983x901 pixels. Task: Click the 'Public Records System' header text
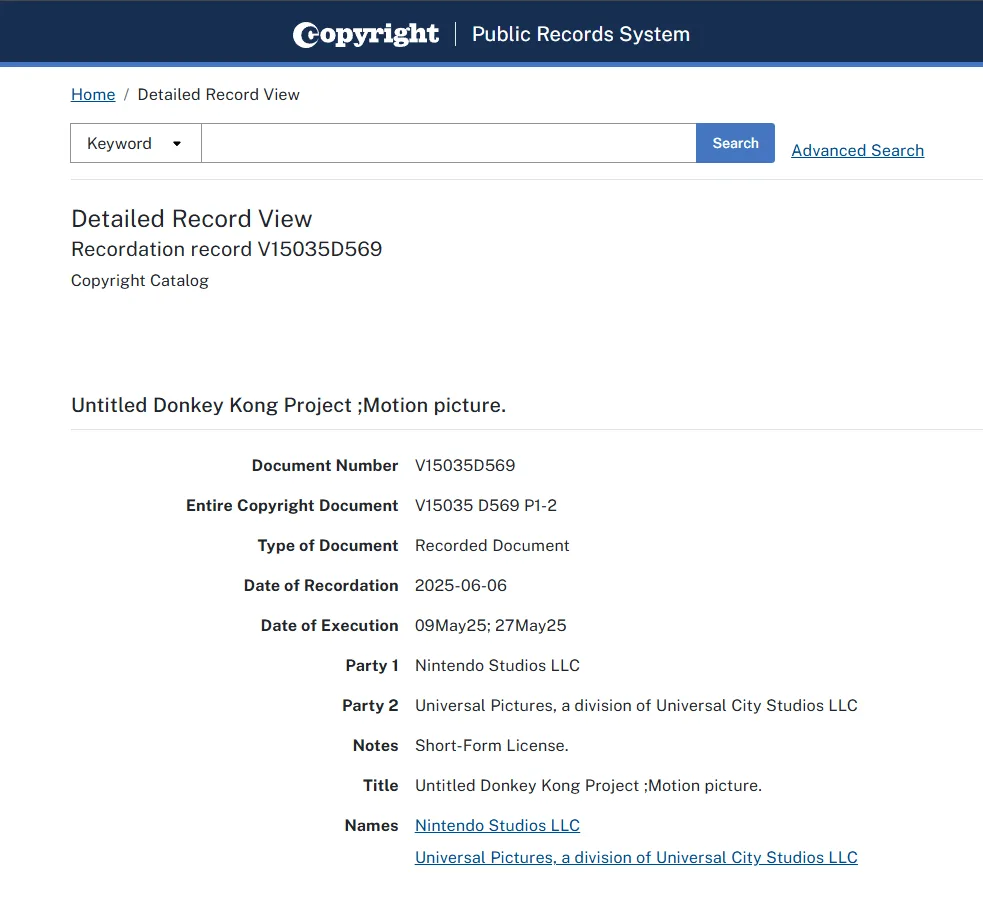click(581, 34)
